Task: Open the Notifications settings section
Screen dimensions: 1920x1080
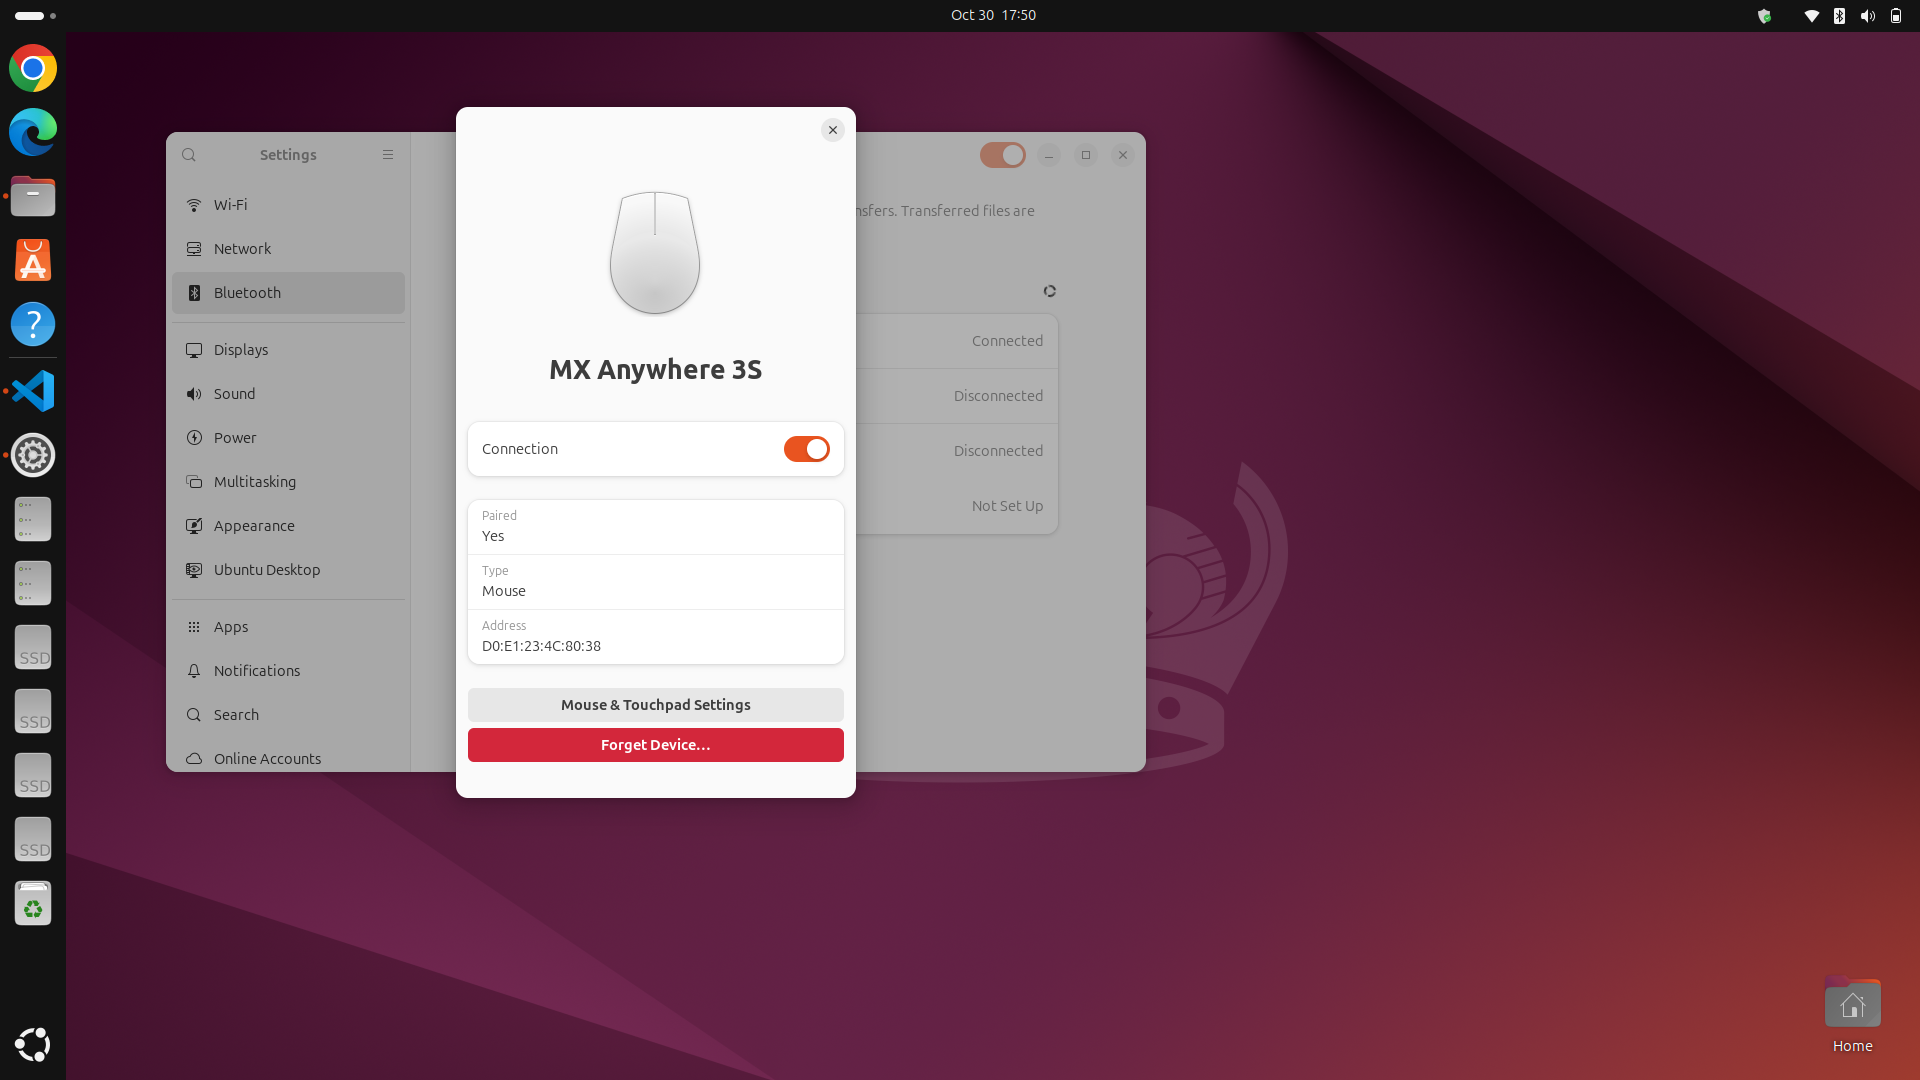Action: click(256, 670)
